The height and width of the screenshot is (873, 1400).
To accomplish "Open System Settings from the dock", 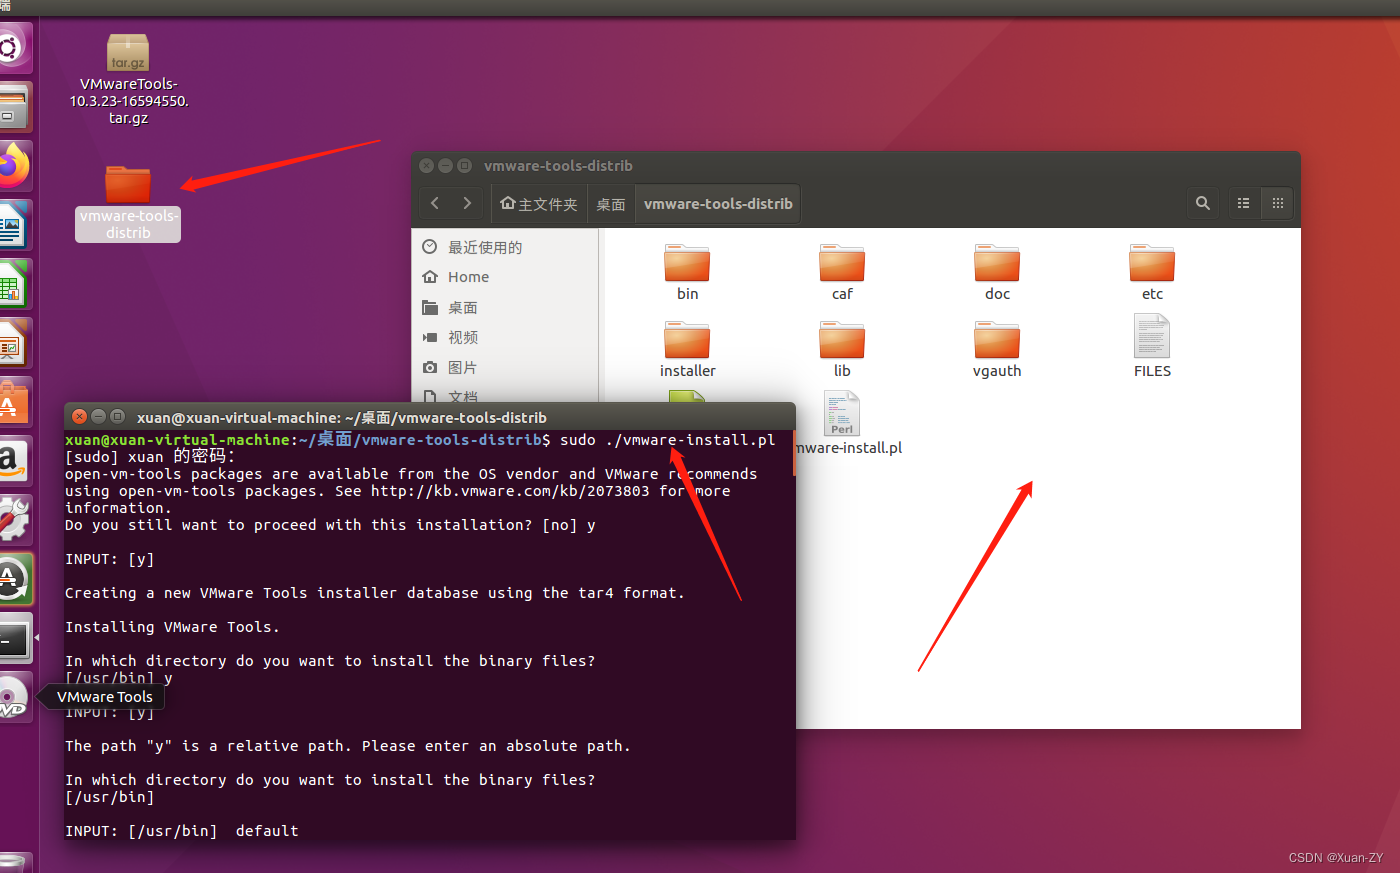I will pyautogui.click(x=14, y=520).
